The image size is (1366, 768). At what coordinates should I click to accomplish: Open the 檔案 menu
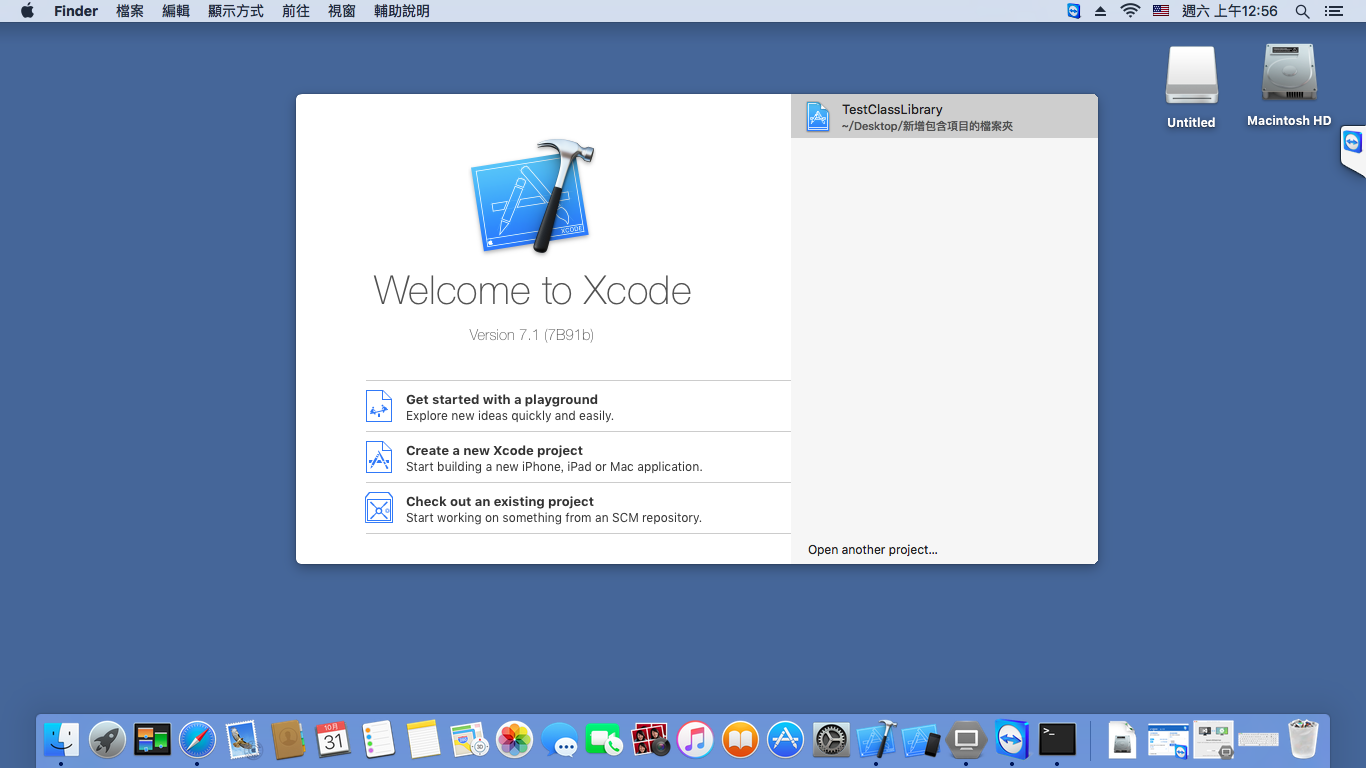click(130, 11)
